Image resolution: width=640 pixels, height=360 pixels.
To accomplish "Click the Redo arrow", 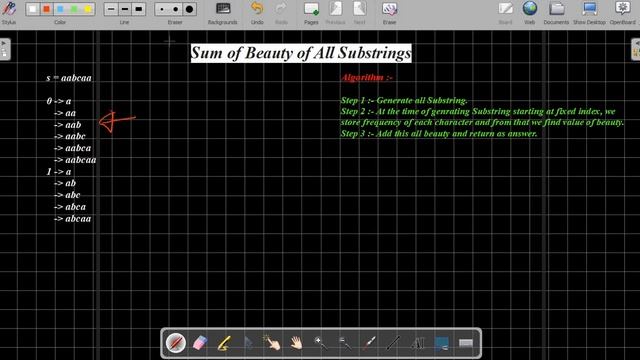I will [281, 12].
